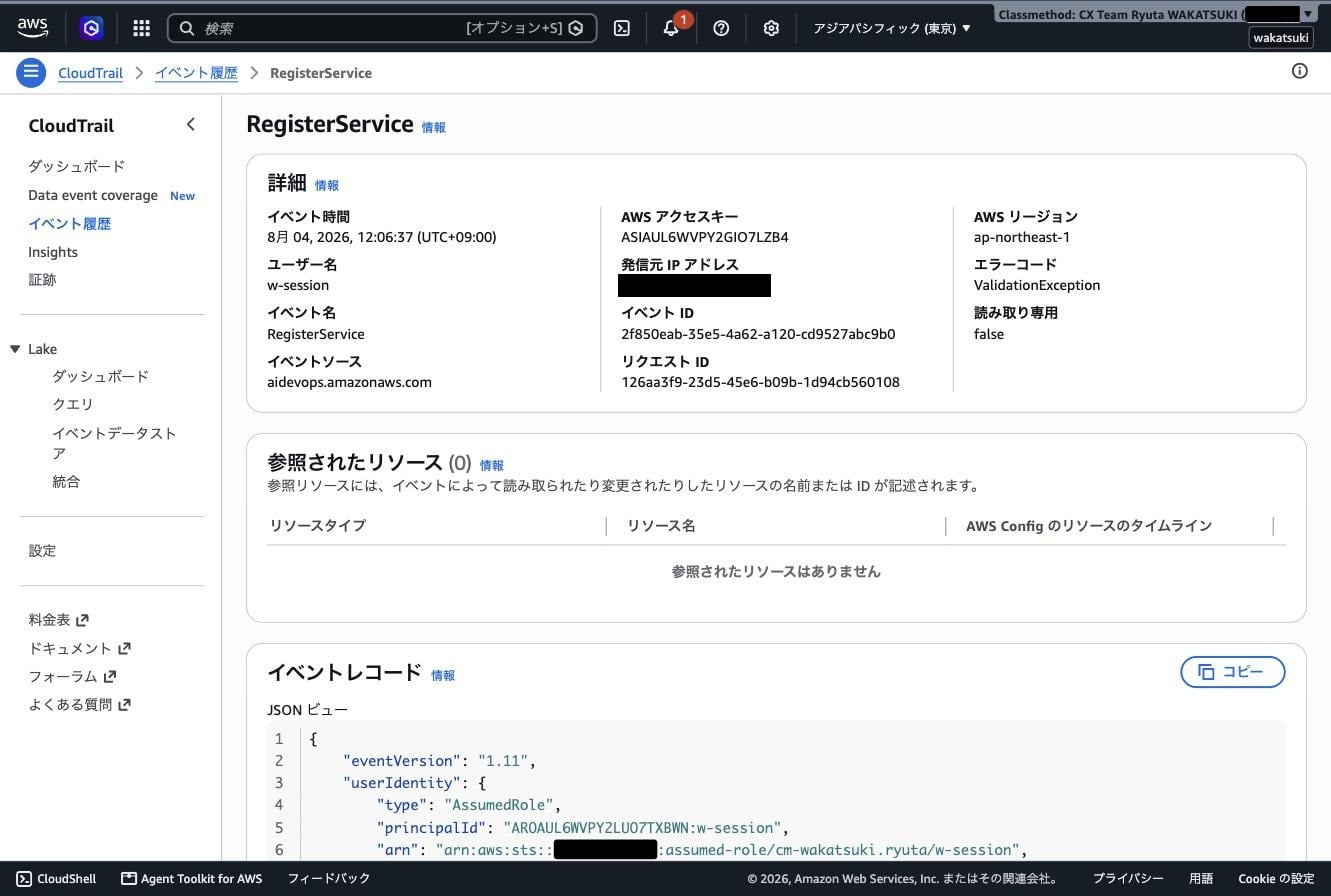Open CloudShell in bottom bar
This screenshot has height=896, width=1331.
[x=56, y=878]
